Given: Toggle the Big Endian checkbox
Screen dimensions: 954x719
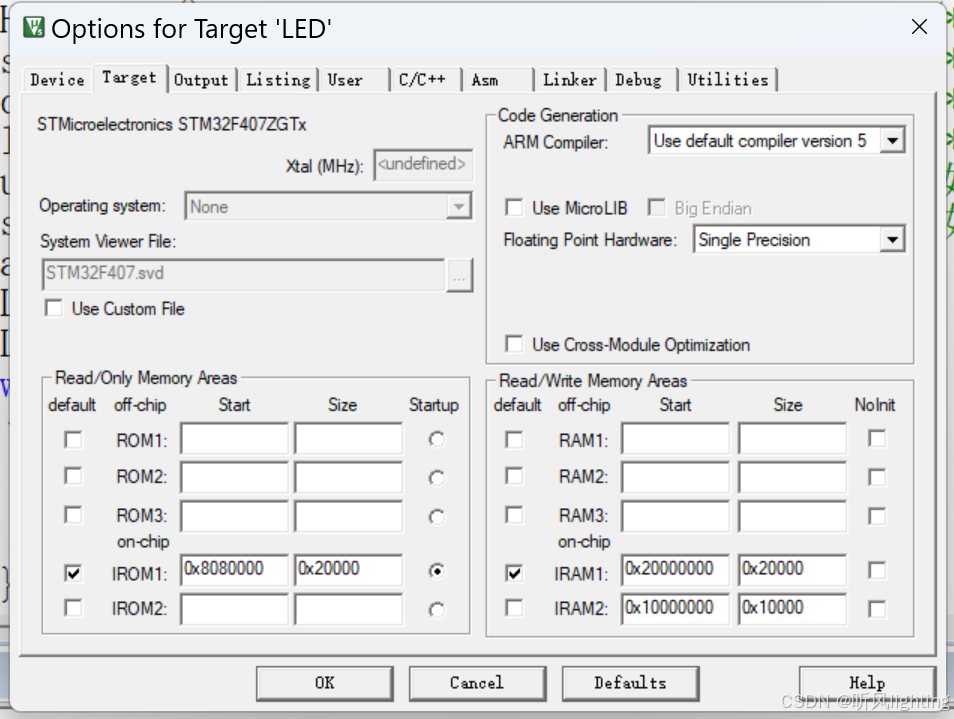Looking at the screenshot, I should click(656, 208).
